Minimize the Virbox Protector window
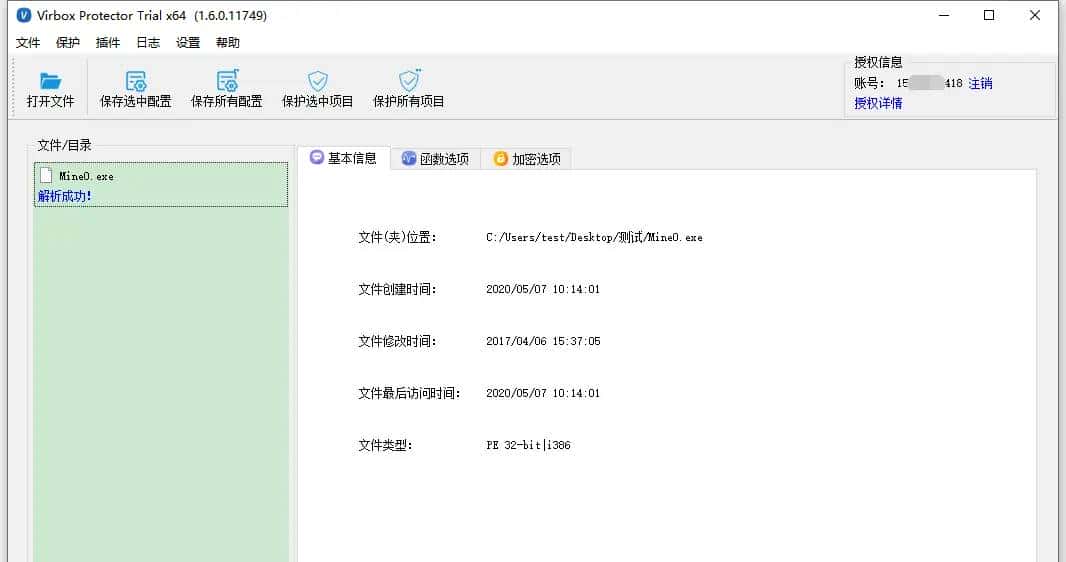Image resolution: width=1066 pixels, height=562 pixels. point(944,15)
